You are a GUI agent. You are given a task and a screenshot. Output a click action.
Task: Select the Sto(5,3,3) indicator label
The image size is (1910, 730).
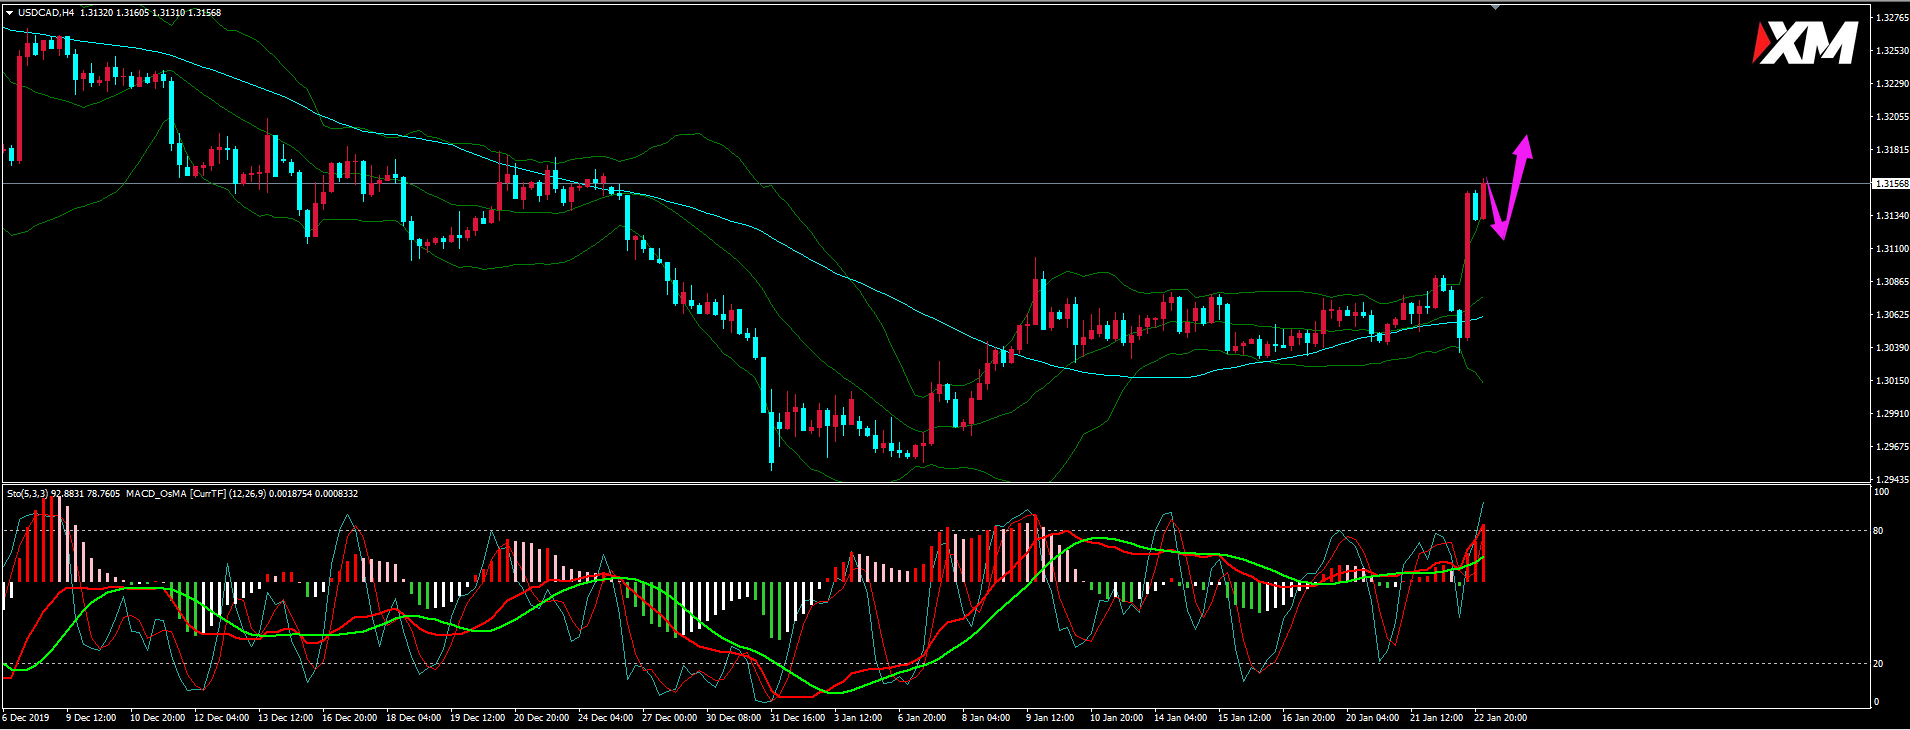(x=29, y=493)
